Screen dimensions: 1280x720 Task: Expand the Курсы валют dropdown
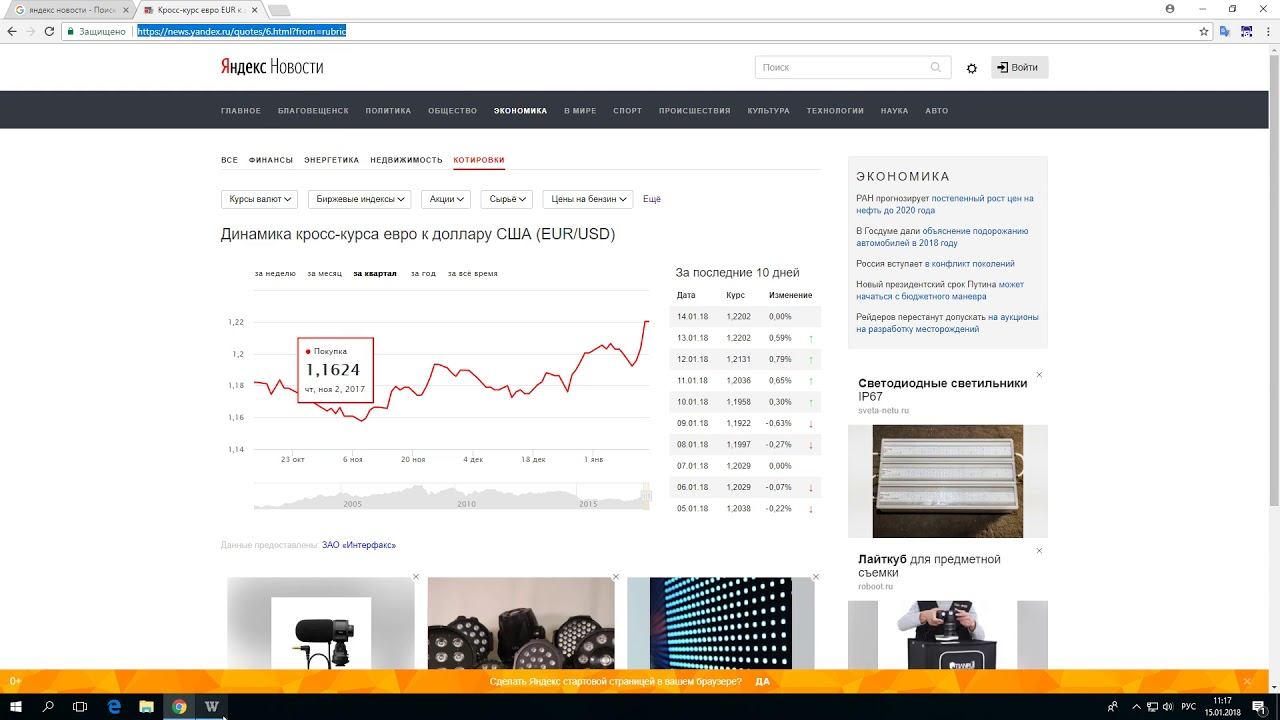(x=259, y=199)
